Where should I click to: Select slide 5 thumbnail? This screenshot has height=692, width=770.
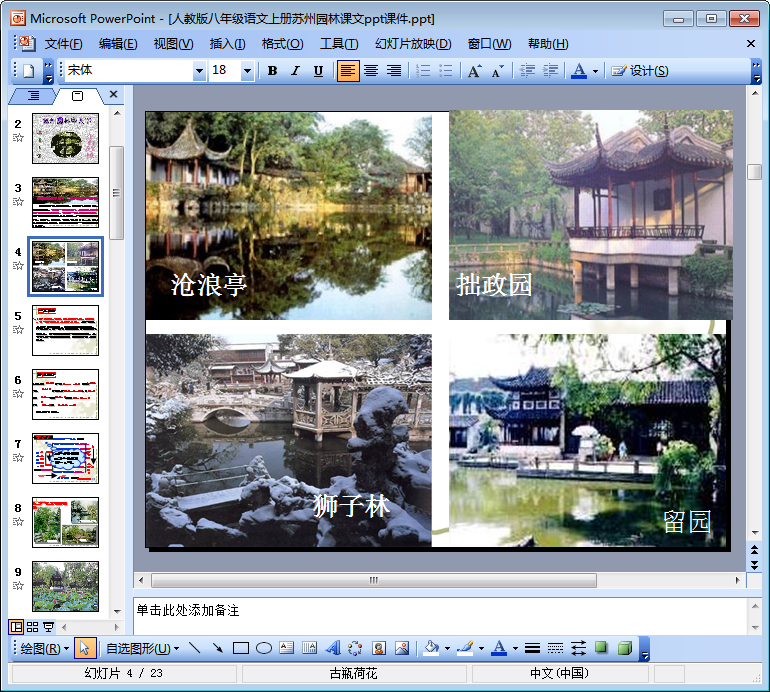pyautogui.click(x=65, y=331)
